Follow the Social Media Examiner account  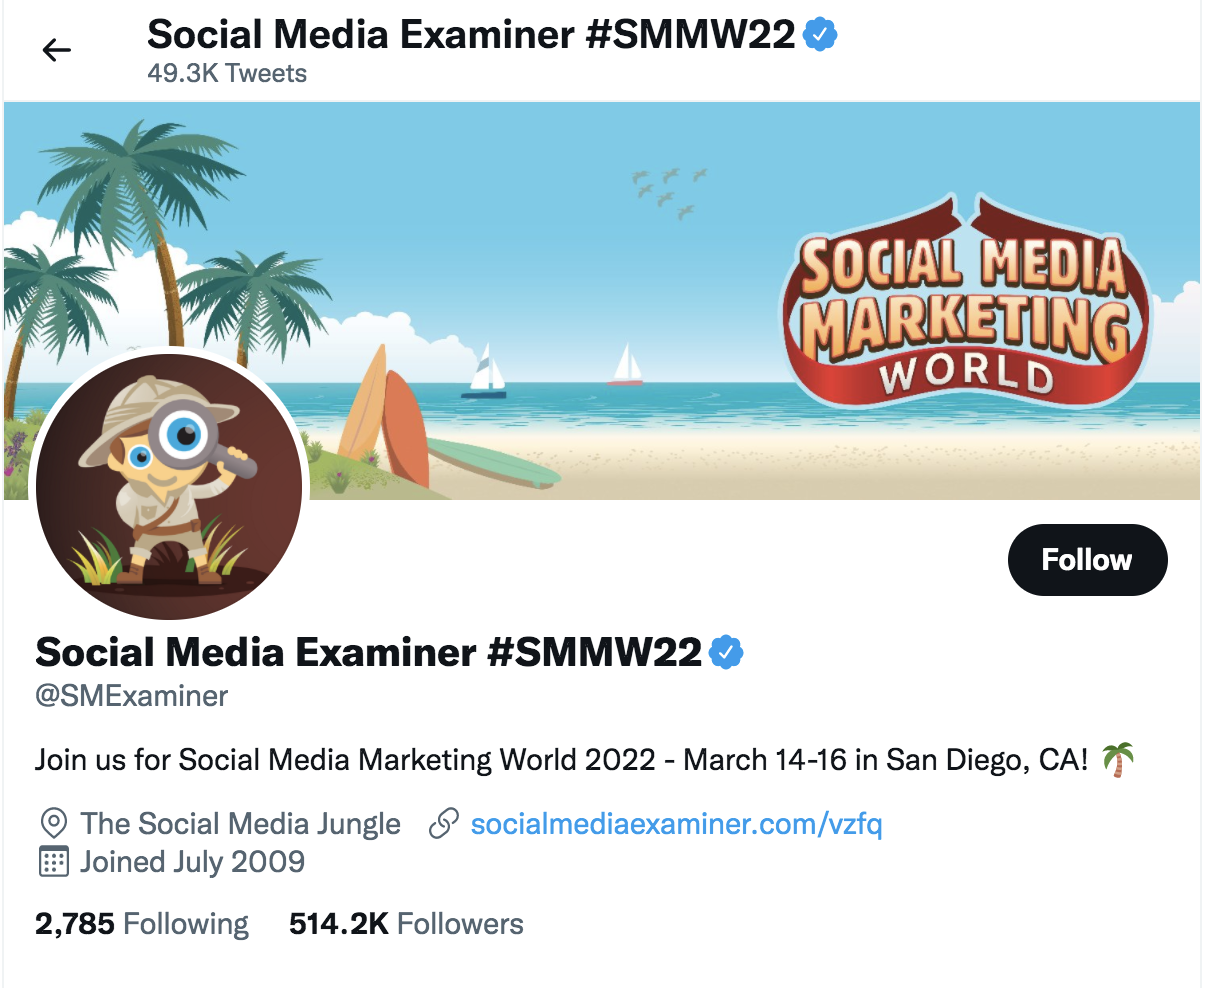point(1087,560)
